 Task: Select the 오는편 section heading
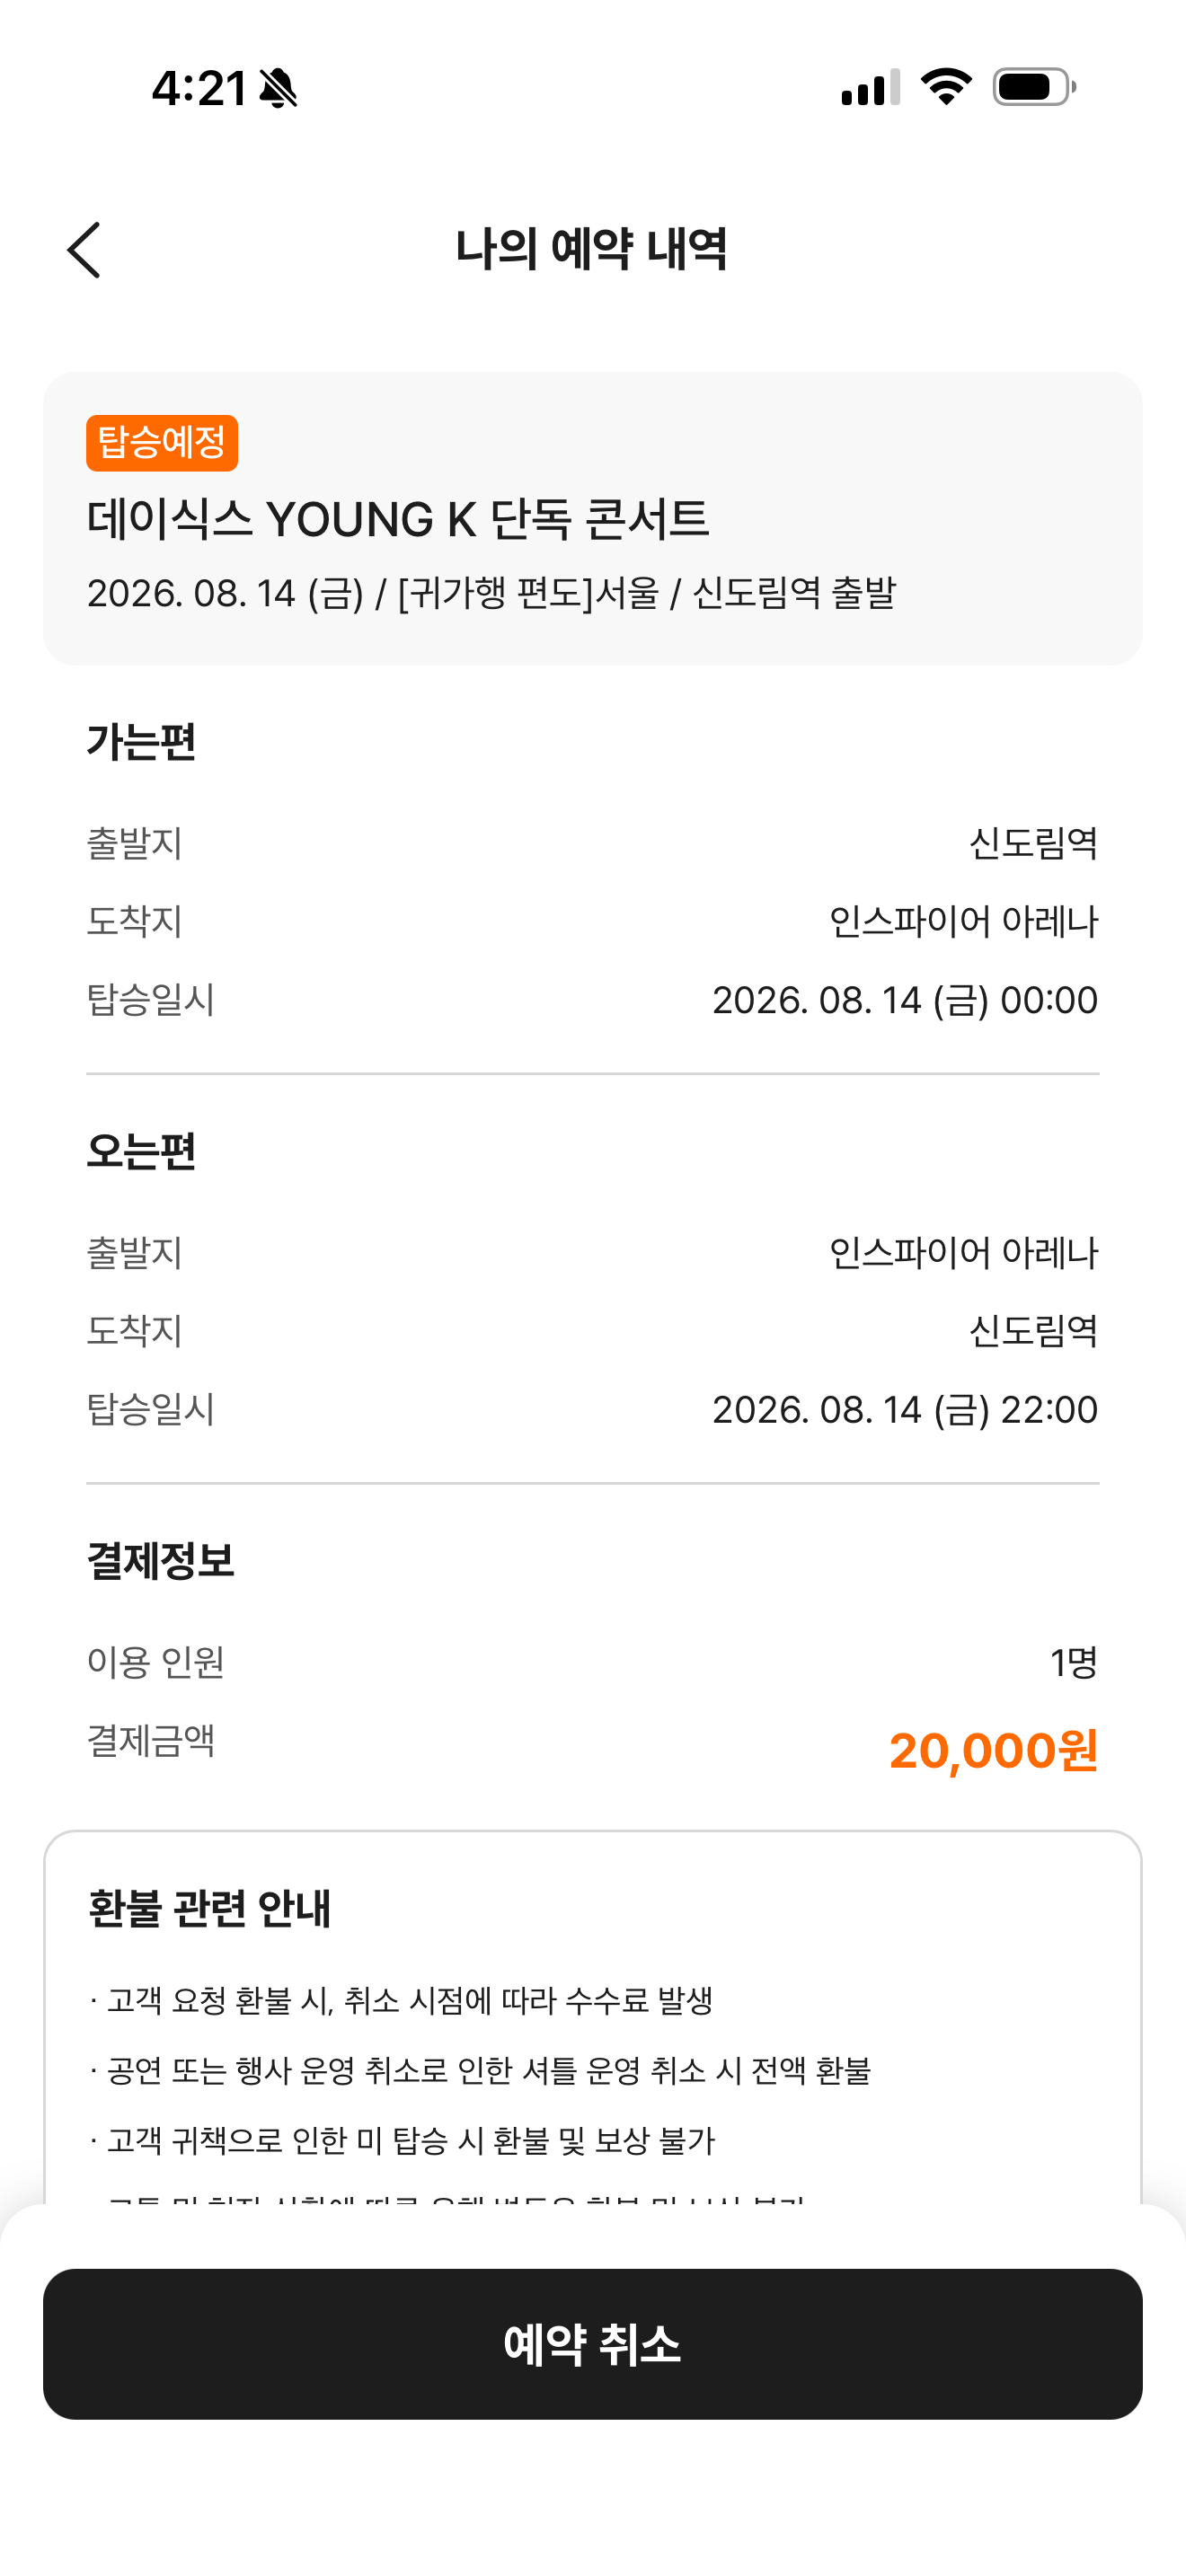[x=141, y=1151]
